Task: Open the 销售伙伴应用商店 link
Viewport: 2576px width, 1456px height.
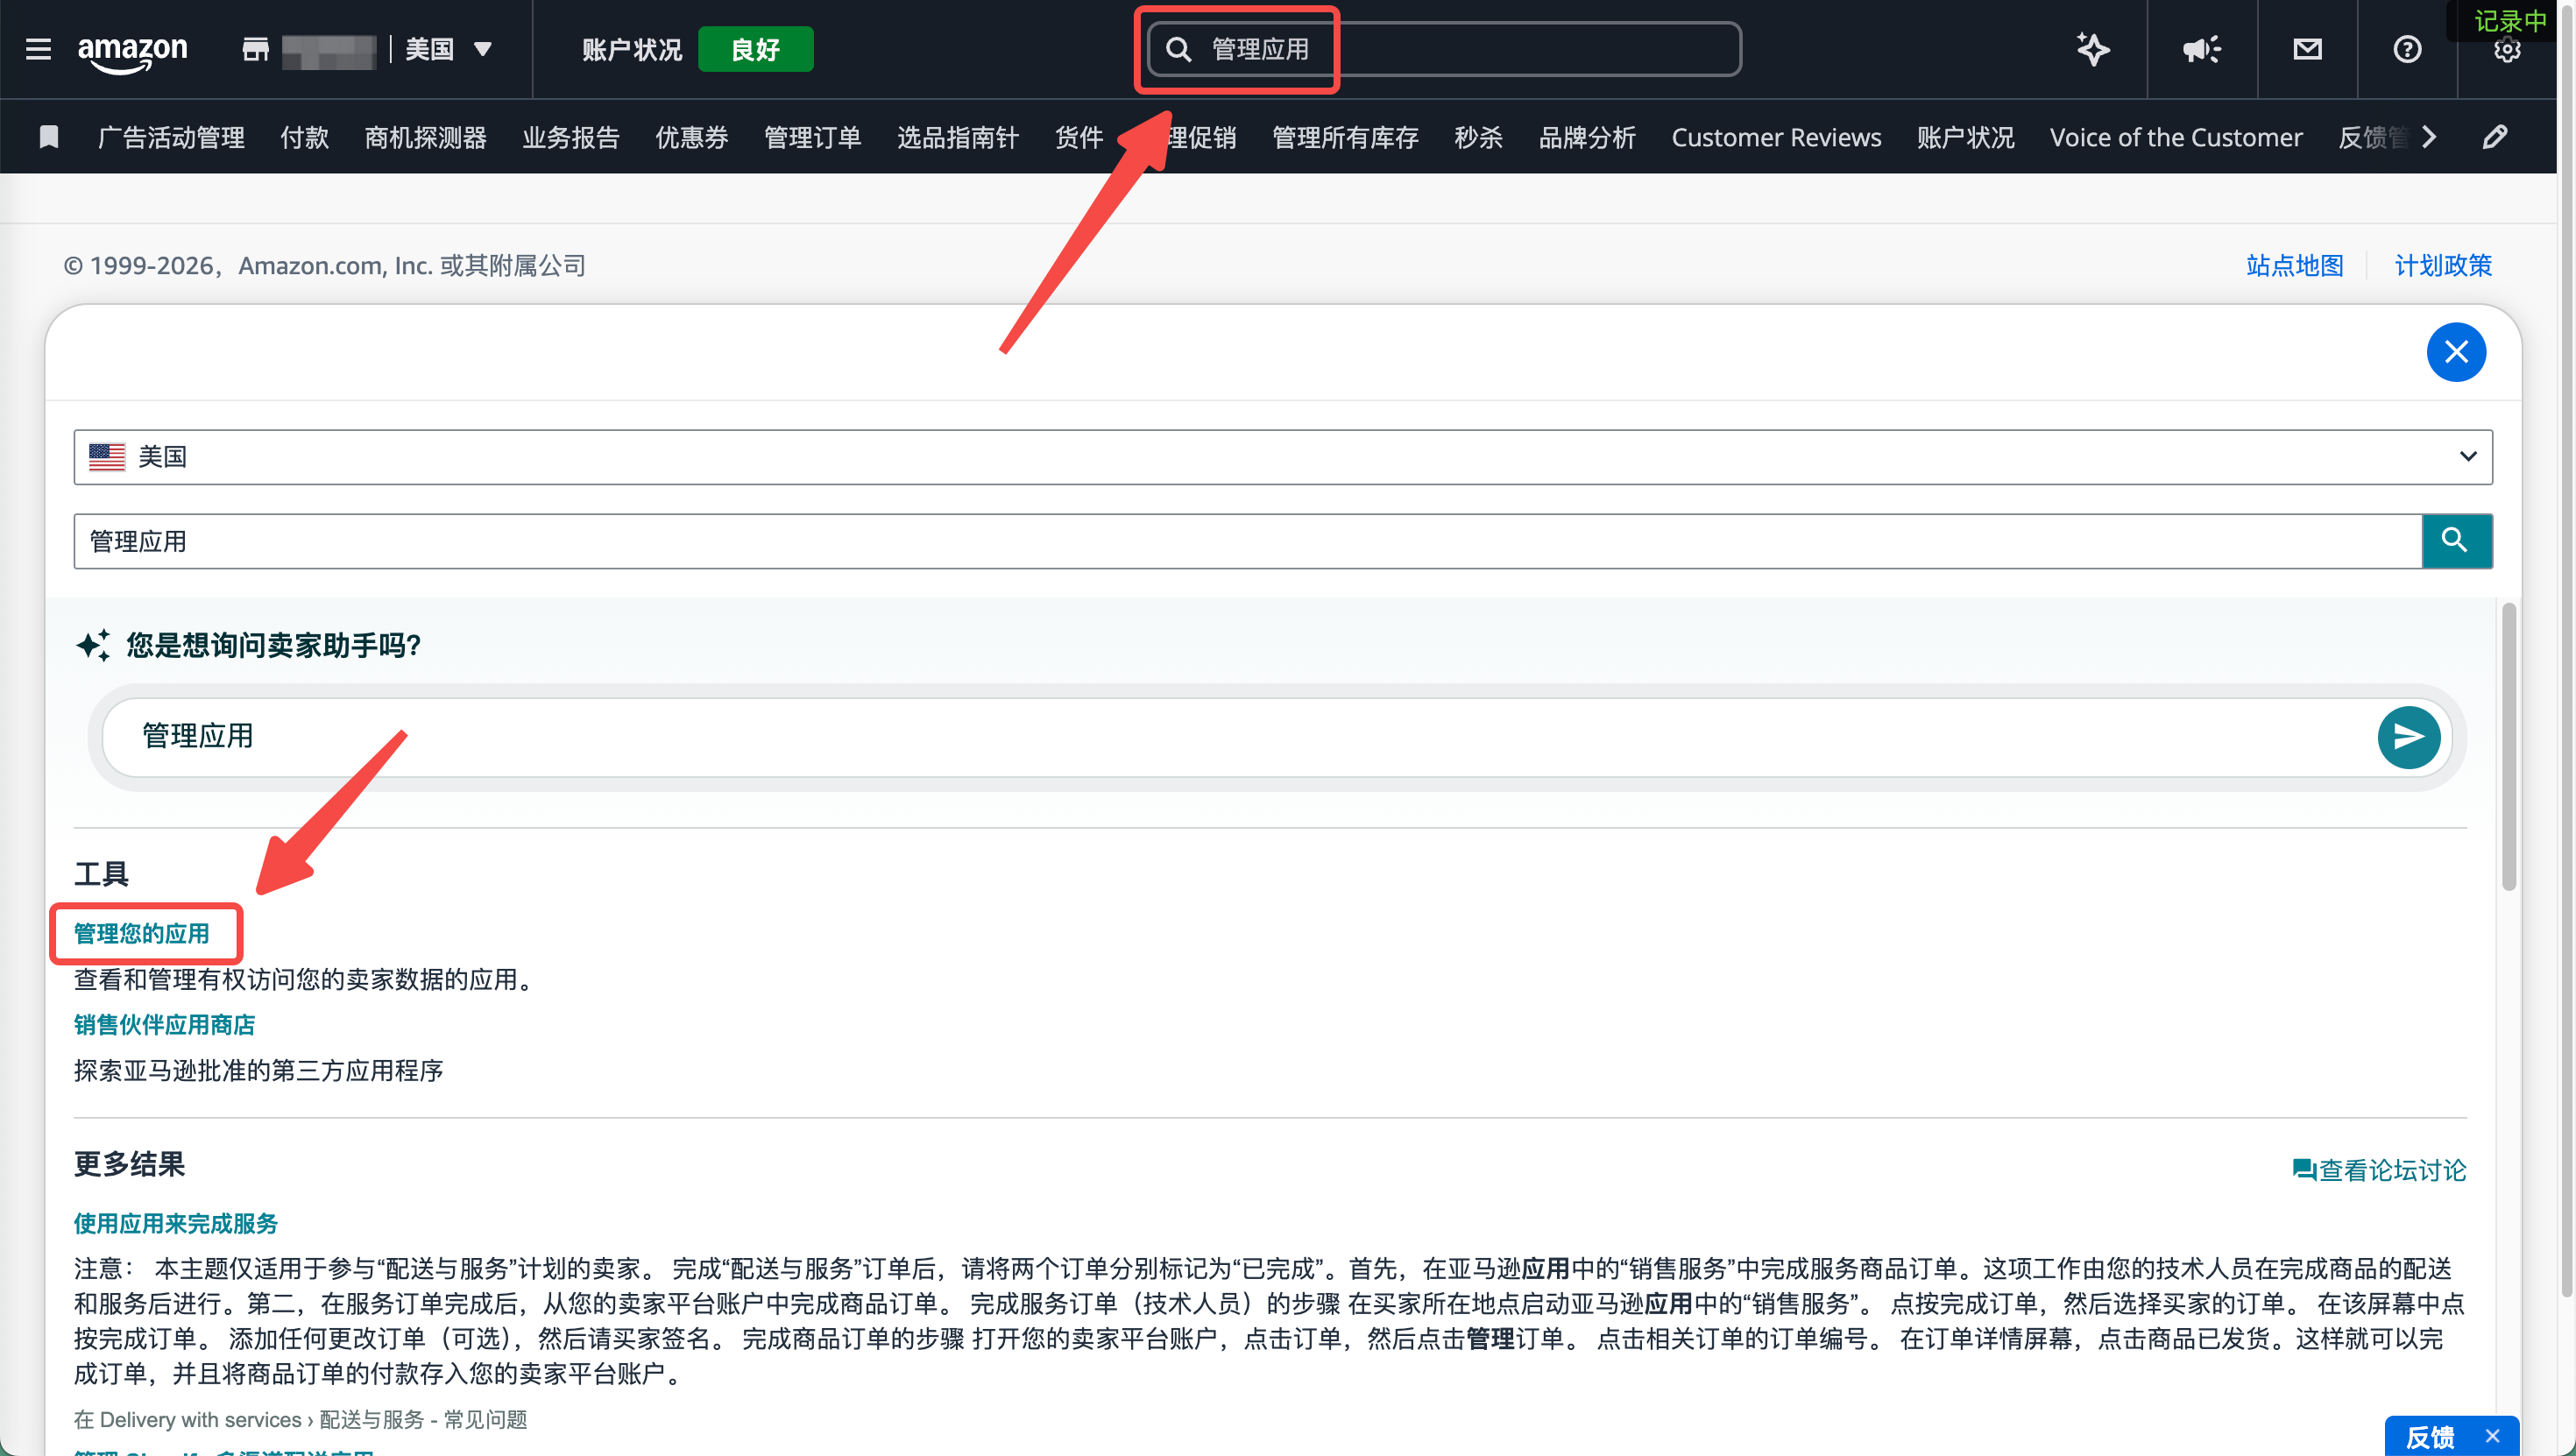Action: coord(164,1025)
